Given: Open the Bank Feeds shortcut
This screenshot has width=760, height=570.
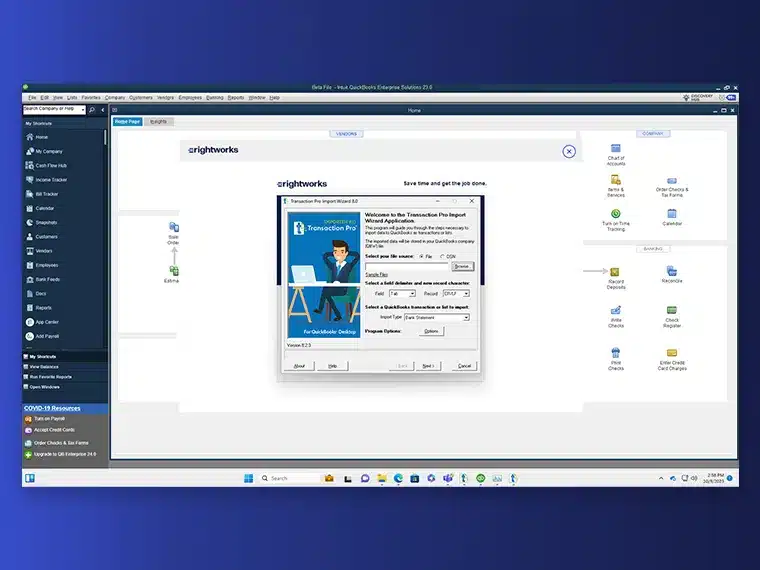Looking at the screenshot, I should (43, 279).
